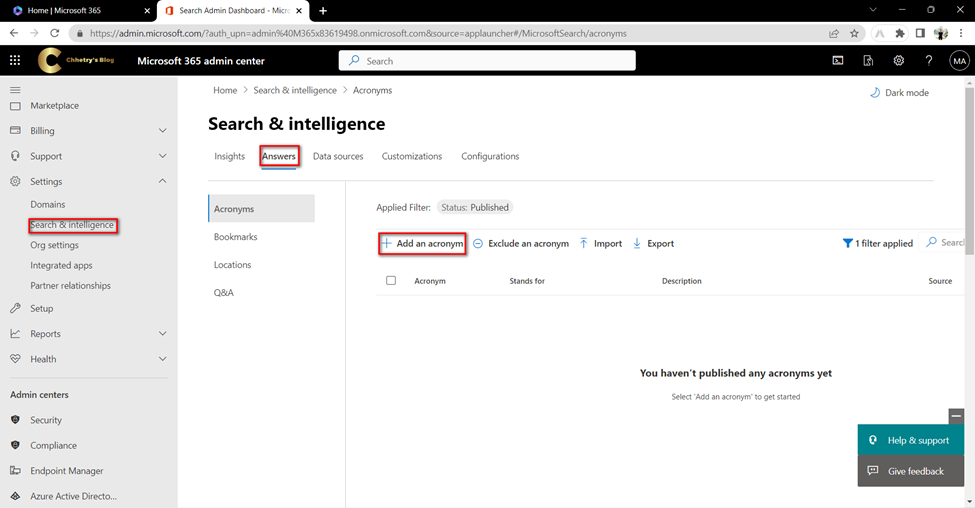Expand the Billing menu chevron
975x508 pixels.
[x=162, y=131]
